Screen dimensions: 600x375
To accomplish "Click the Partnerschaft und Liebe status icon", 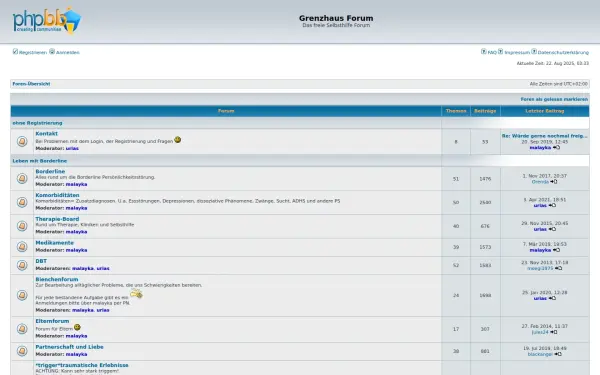I will pyautogui.click(x=22, y=351).
